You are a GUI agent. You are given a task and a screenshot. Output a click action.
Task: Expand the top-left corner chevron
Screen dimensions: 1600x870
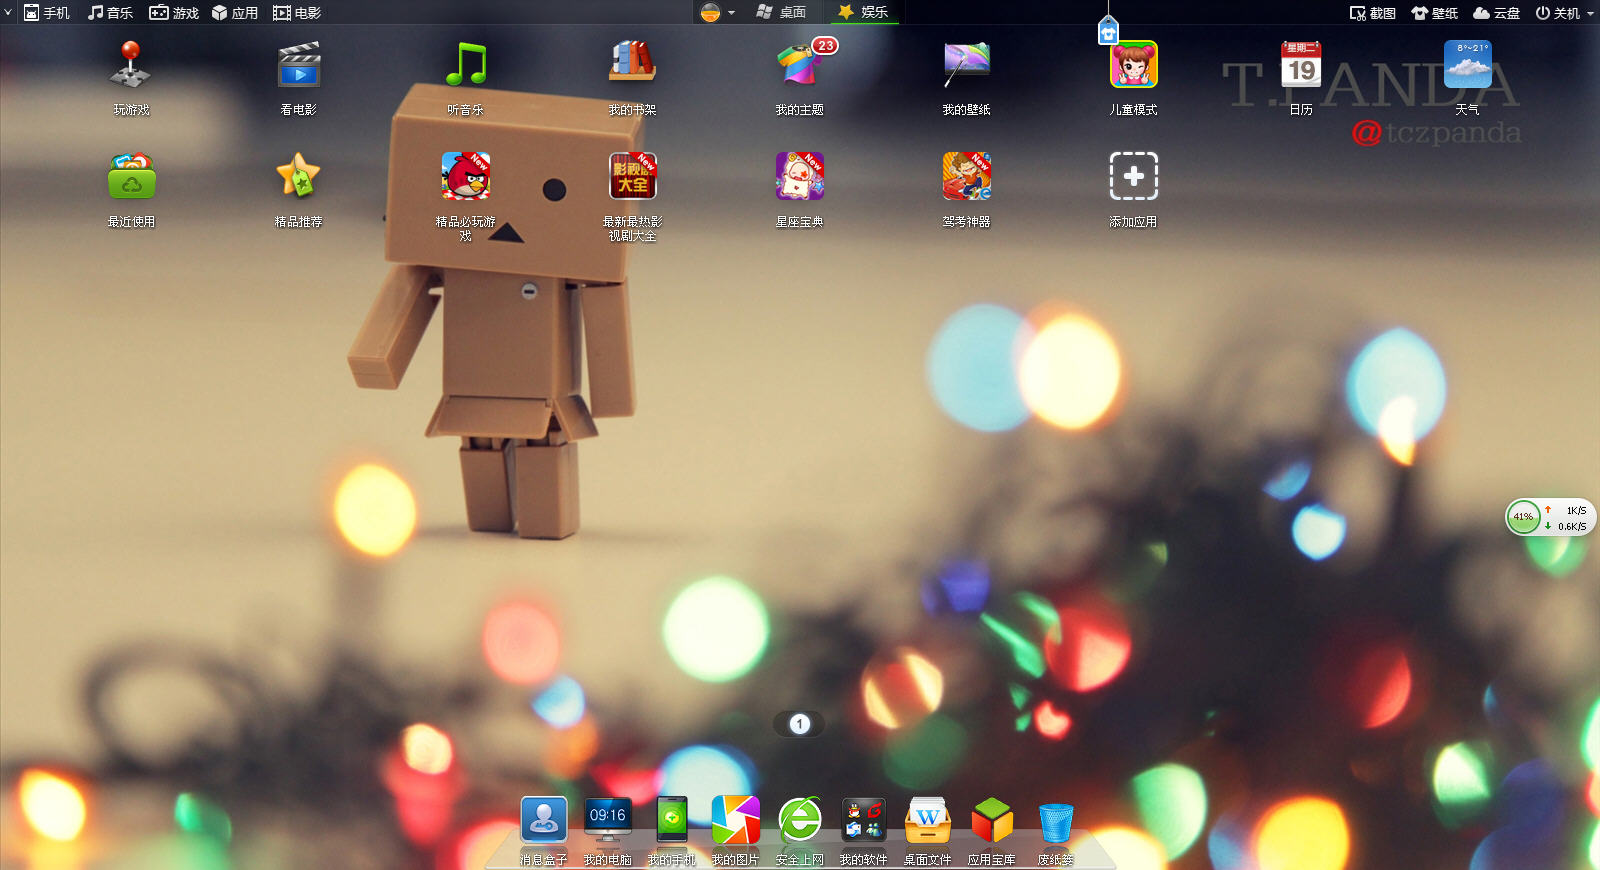(8, 12)
